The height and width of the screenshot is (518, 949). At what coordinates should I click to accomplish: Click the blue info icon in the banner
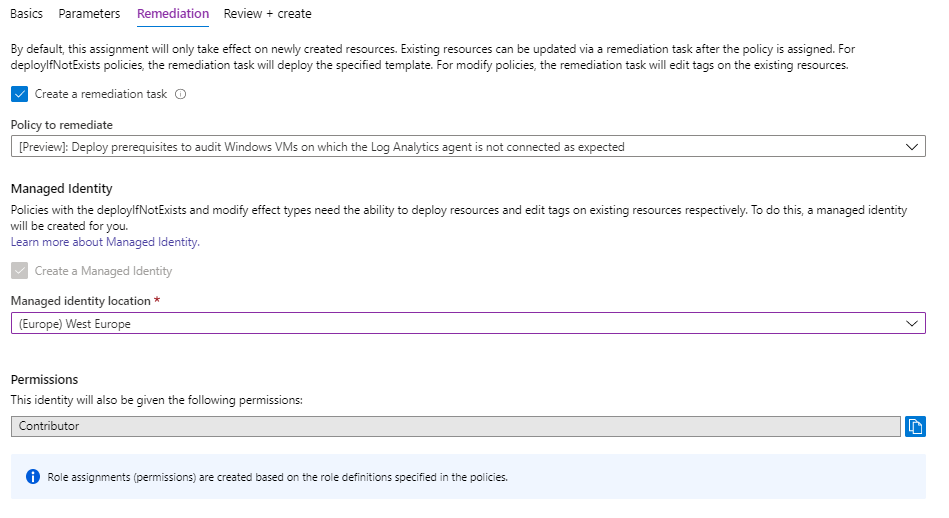33,477
